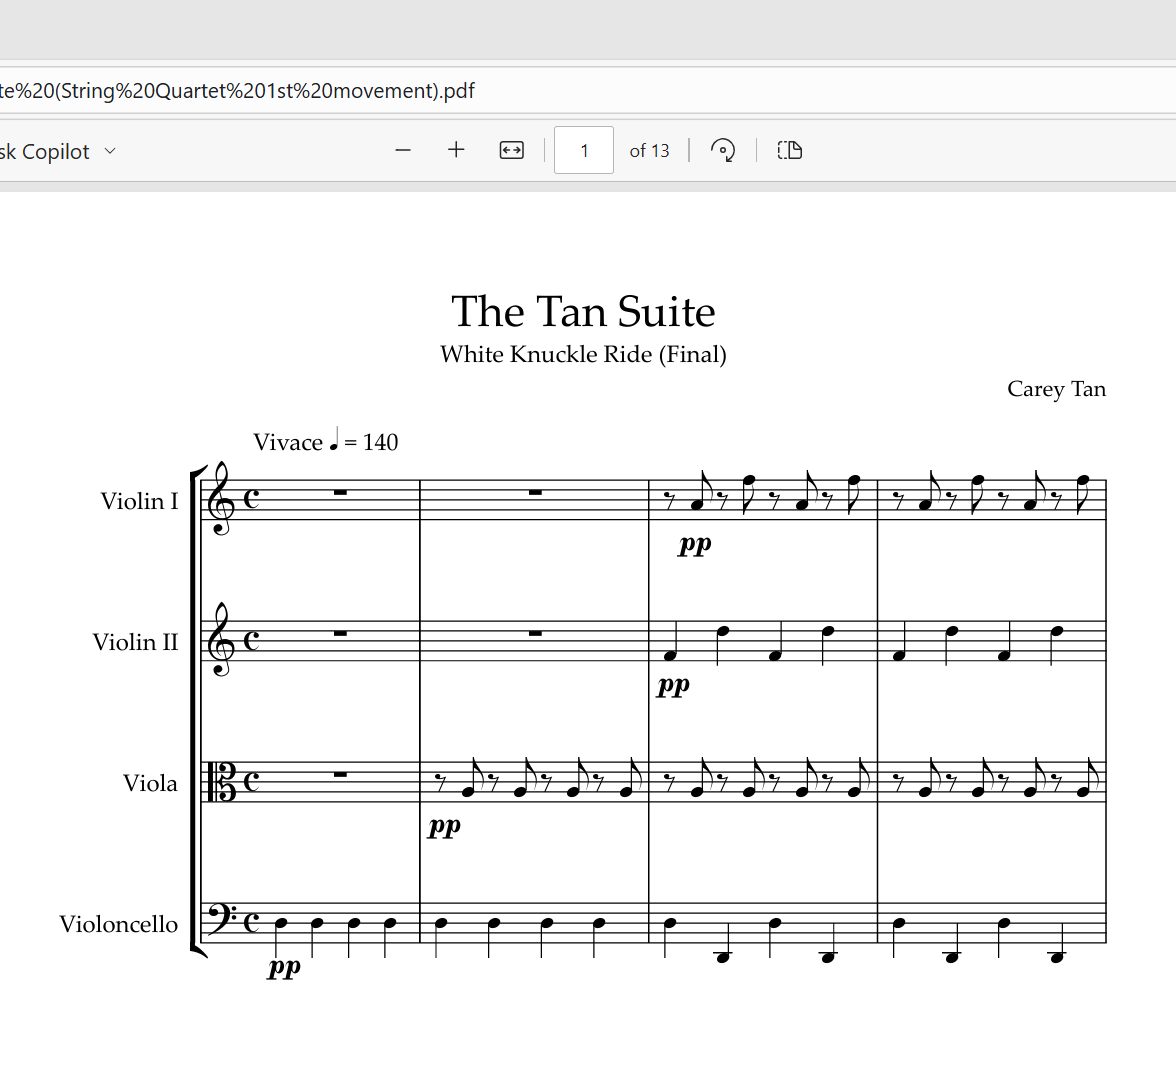Select the page number input field
This screenshot has width=1176, height=1077.
click(x=584, y=151)
